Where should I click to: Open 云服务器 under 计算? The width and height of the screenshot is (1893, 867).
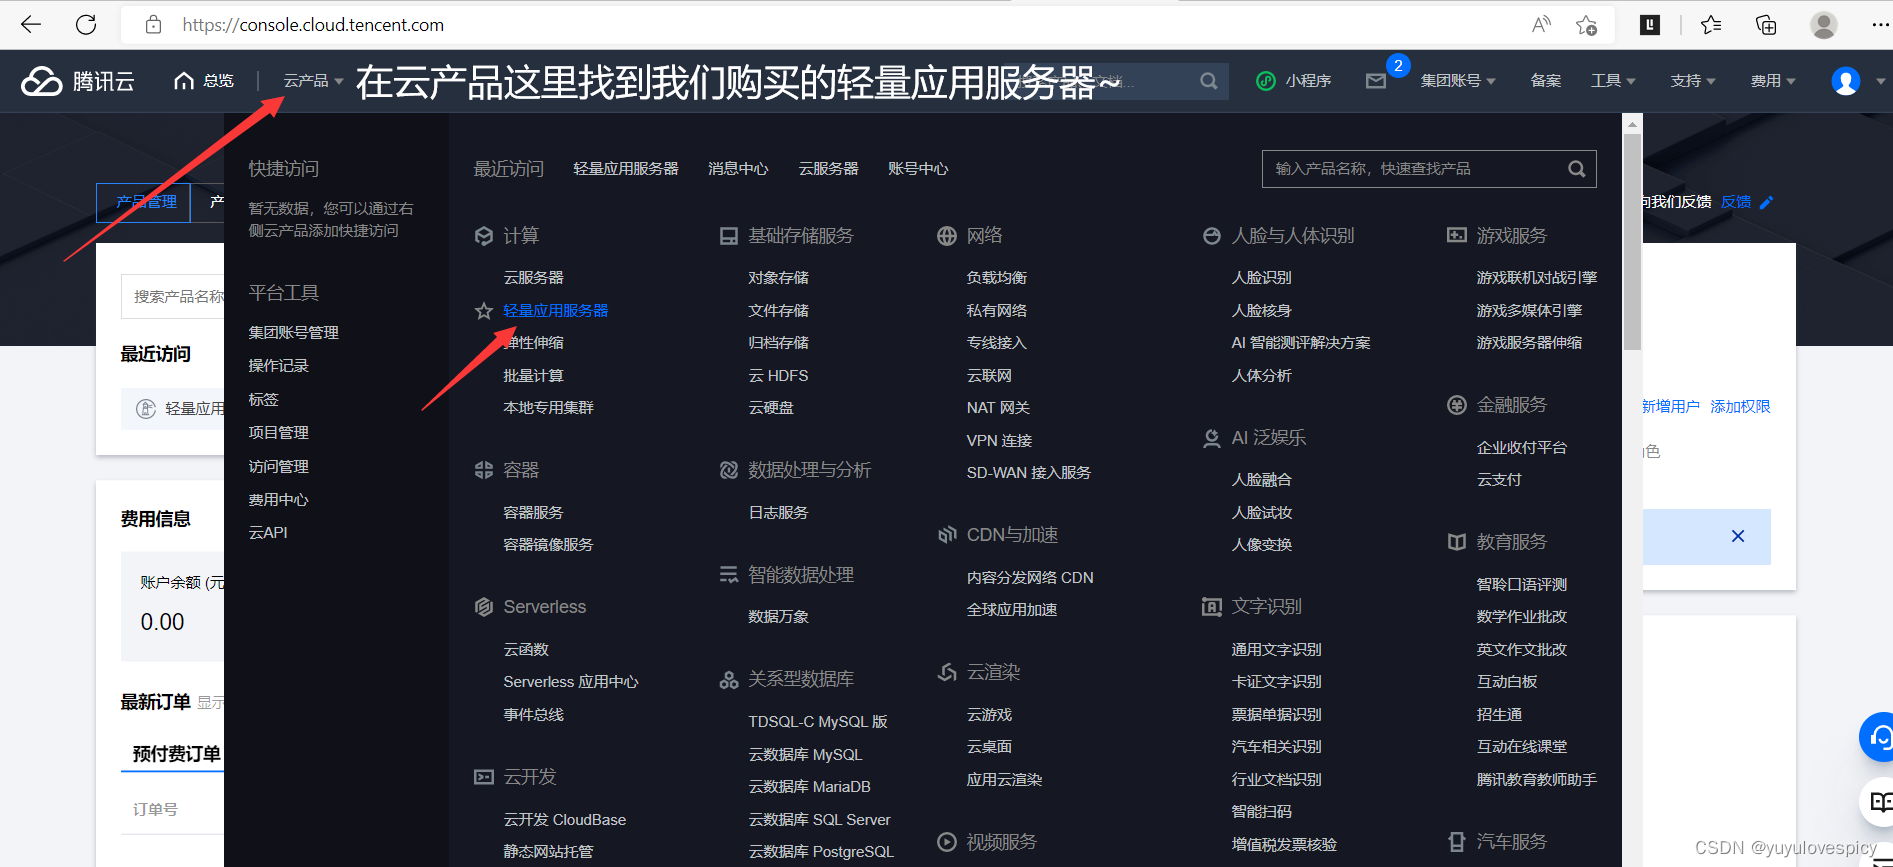(534, 278)
